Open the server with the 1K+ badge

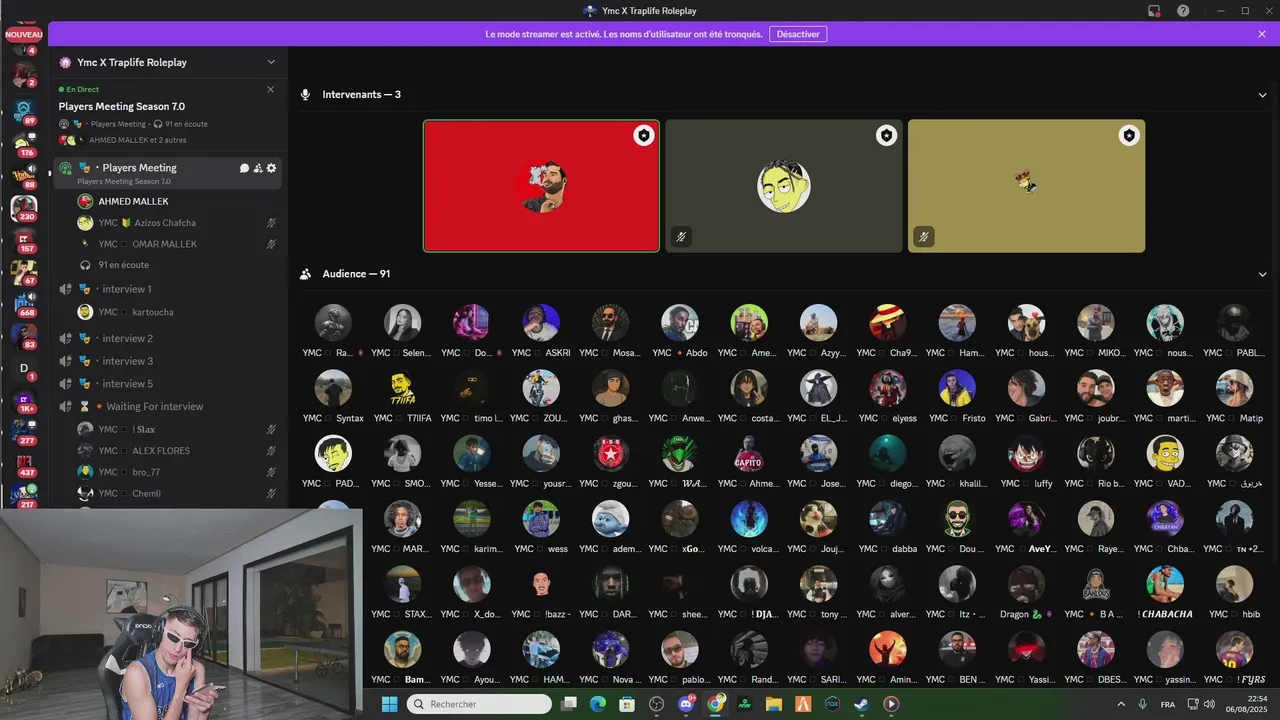coord(23,400)
